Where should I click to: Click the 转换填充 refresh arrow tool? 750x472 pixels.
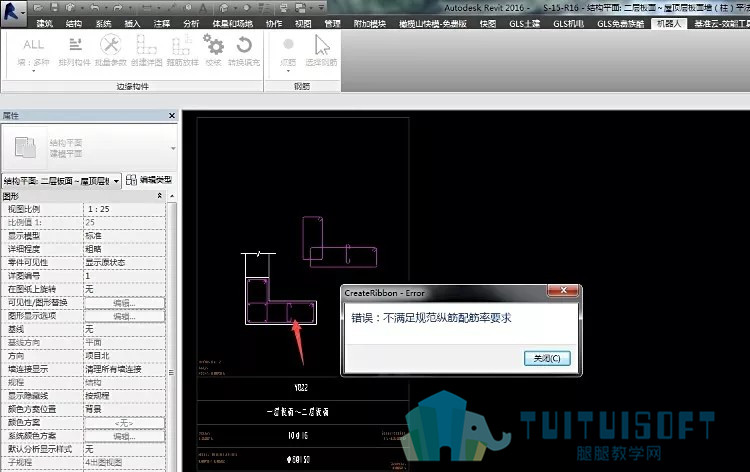pos(244,52)
